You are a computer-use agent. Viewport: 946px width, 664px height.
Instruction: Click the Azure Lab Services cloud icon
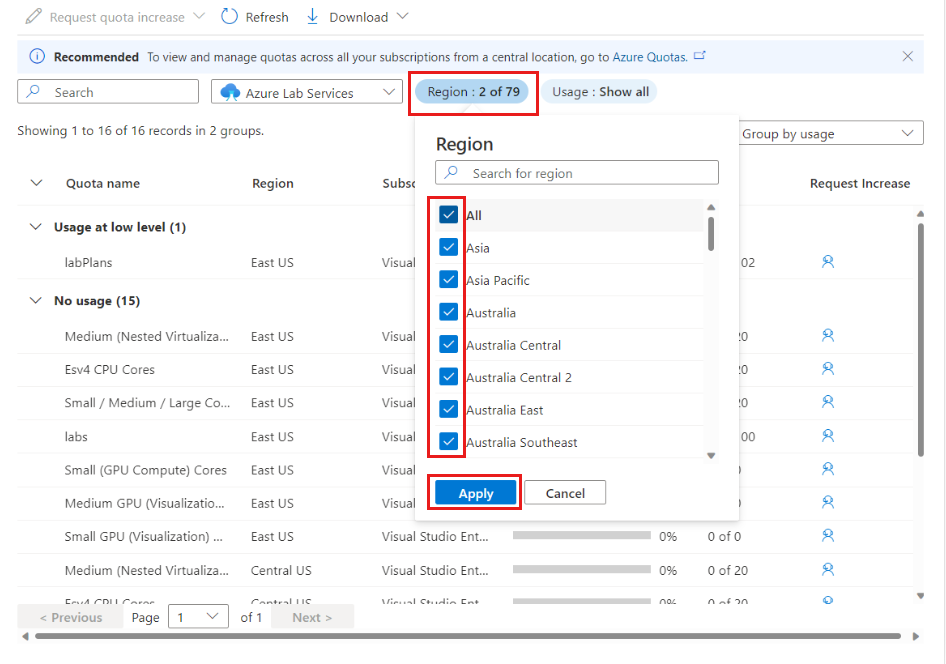tap(230, 92)
